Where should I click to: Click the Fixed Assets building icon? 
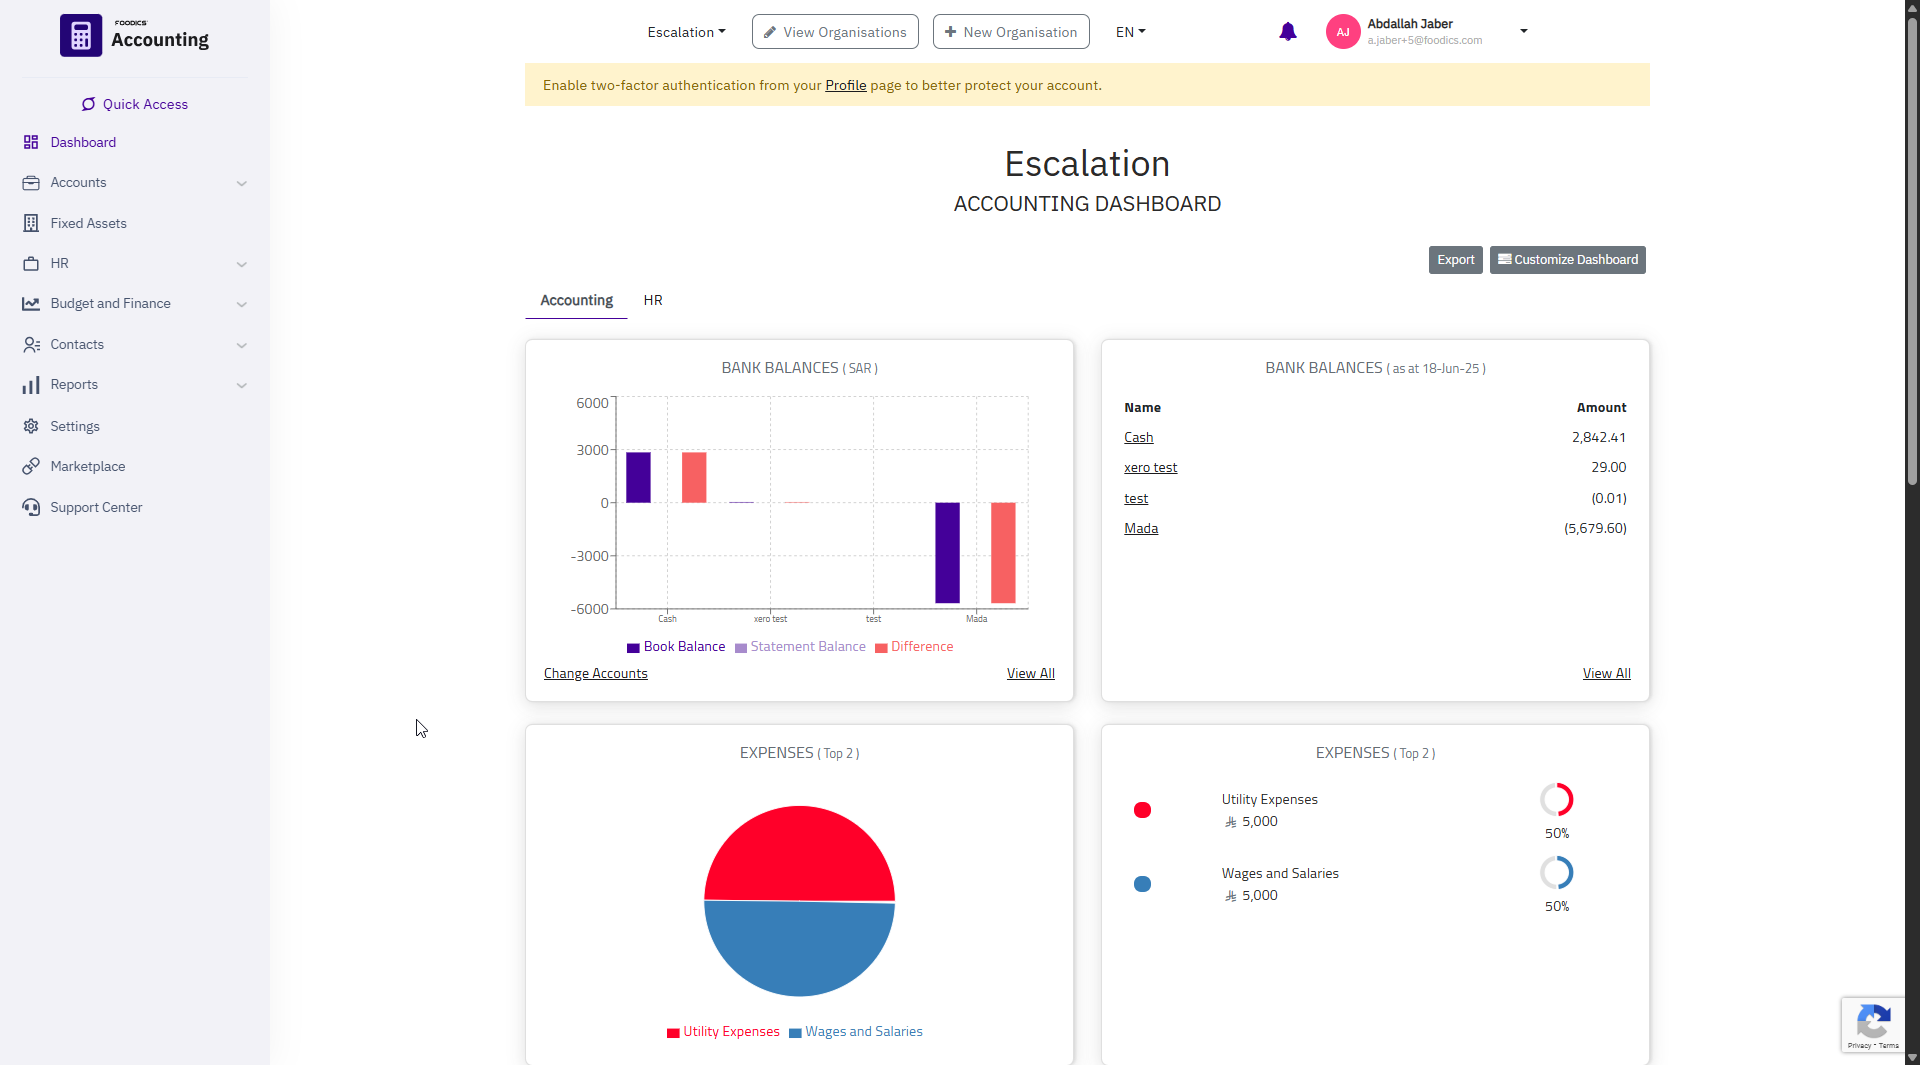(31, 223)
